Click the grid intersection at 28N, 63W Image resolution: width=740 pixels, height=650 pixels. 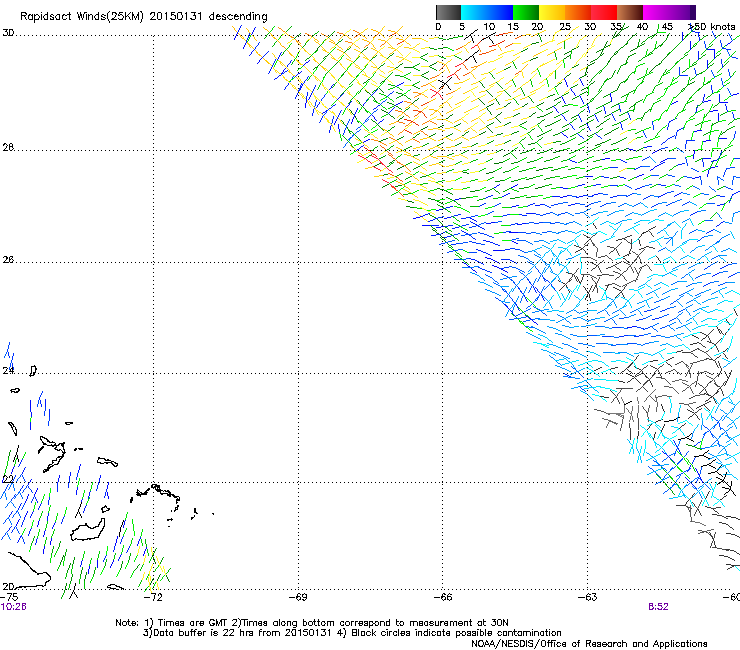pyautogui.click(x=588, y=151)
